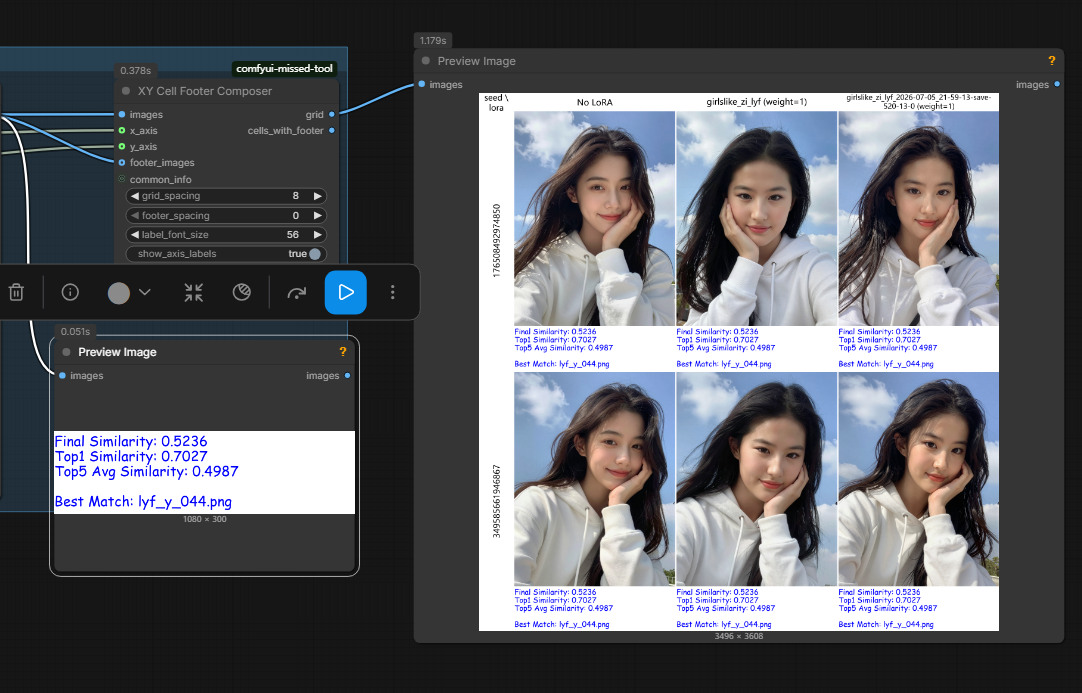Collapse XY Cell Footer Composer via its title dot
The height and width of the screenshot is (693, 1082).
pyautogui.click(x=126, y=90)
